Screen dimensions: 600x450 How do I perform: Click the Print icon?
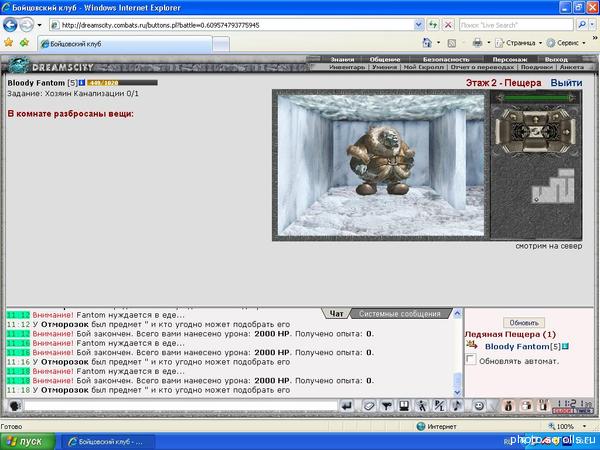click(x=477, y=42)
